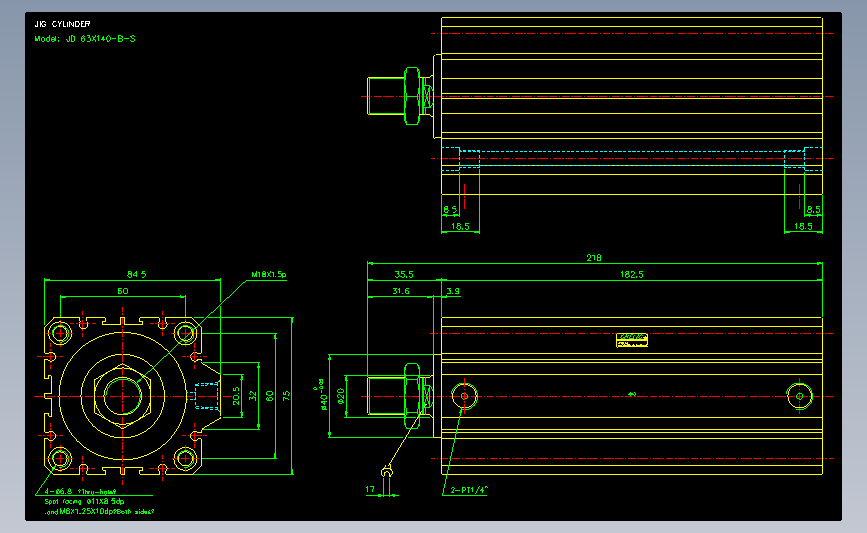Click the "20.5" vertical dimension
867x533 pixels.
[236, 396]
